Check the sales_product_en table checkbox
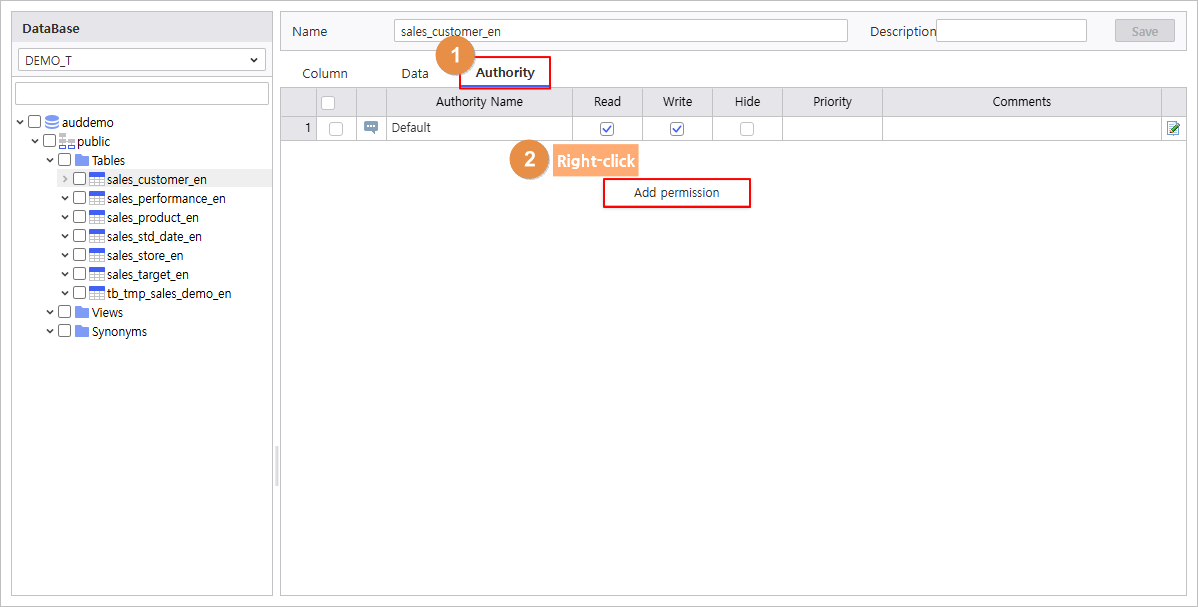This screenshot has height=607, width=1198. coord(79,218)
